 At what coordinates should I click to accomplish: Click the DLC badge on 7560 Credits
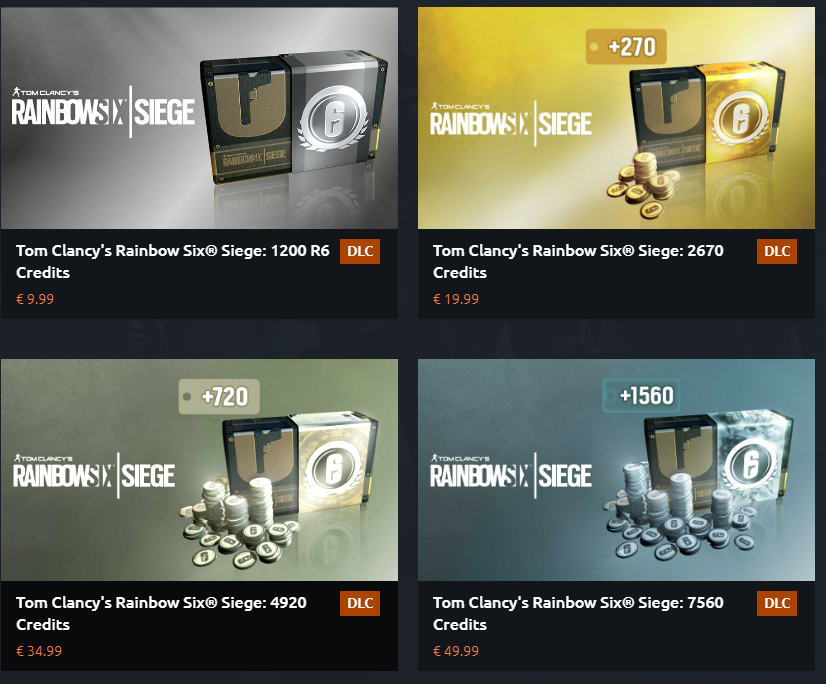[777, 603]
